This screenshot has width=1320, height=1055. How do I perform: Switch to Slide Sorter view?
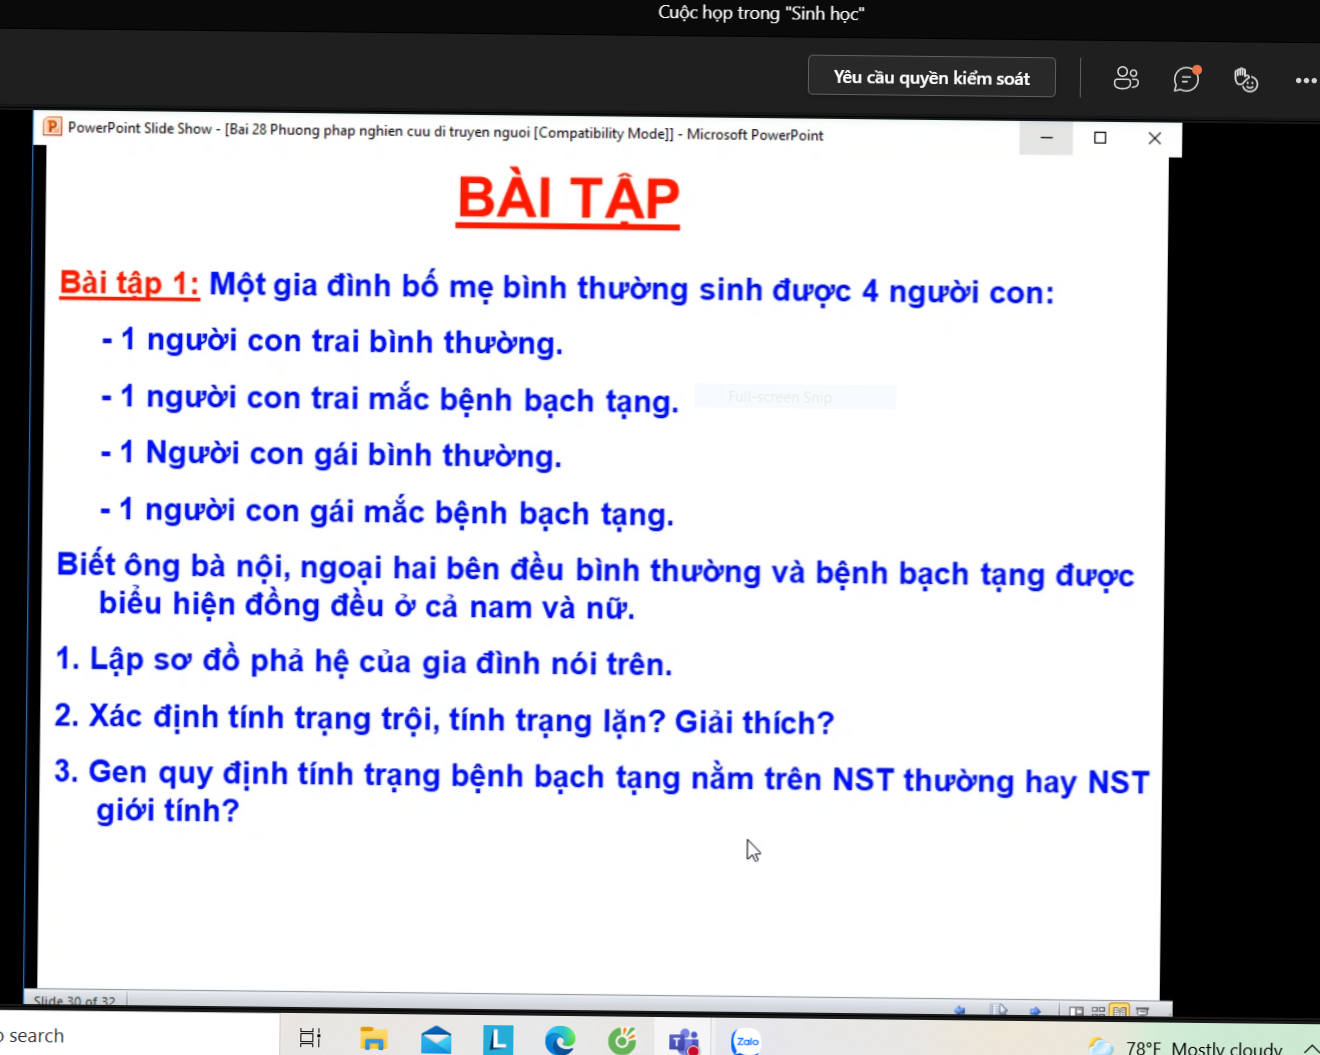[x=1098, y=1011]
